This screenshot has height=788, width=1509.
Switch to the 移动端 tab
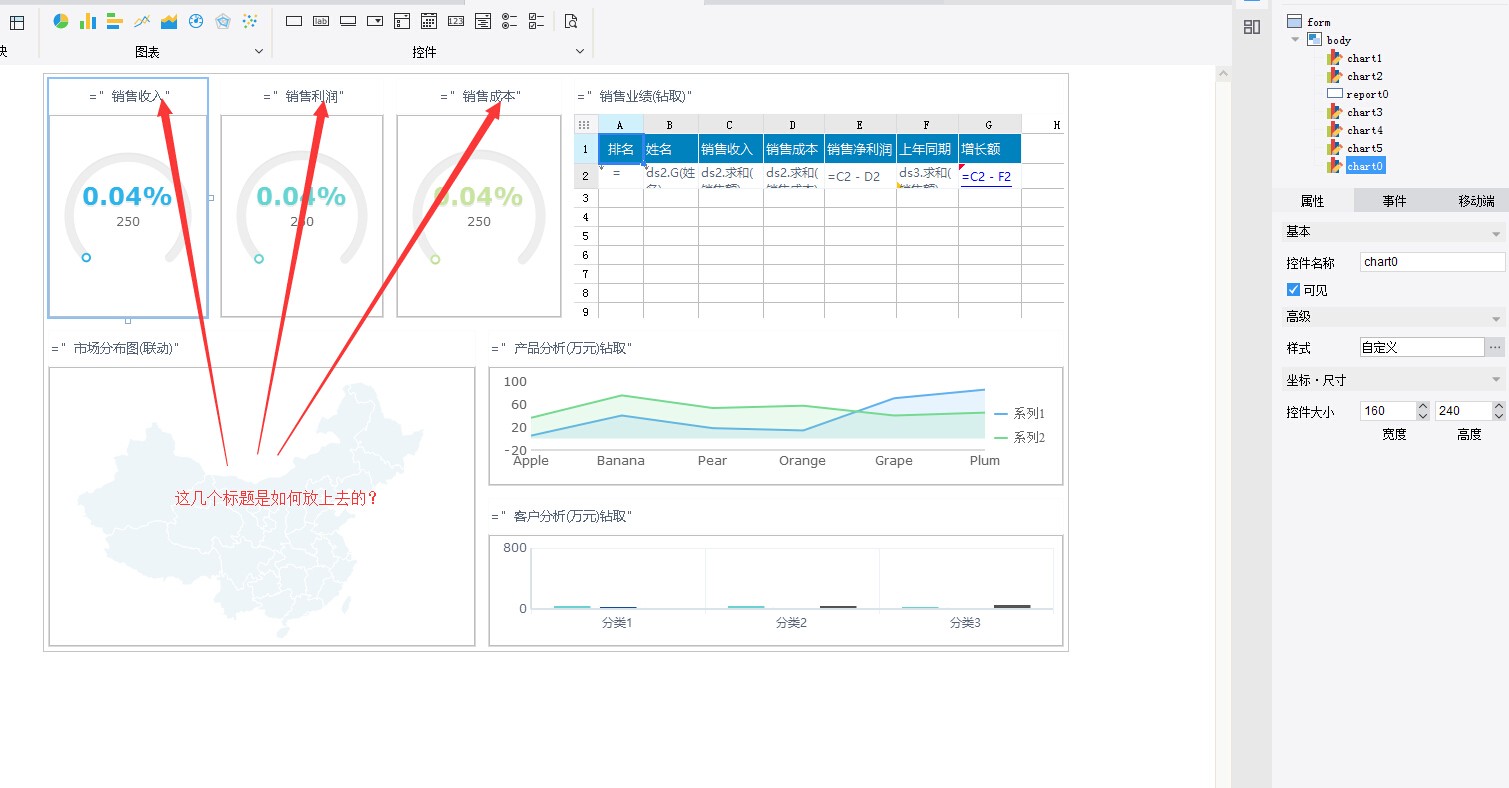tap(1476, 201)
